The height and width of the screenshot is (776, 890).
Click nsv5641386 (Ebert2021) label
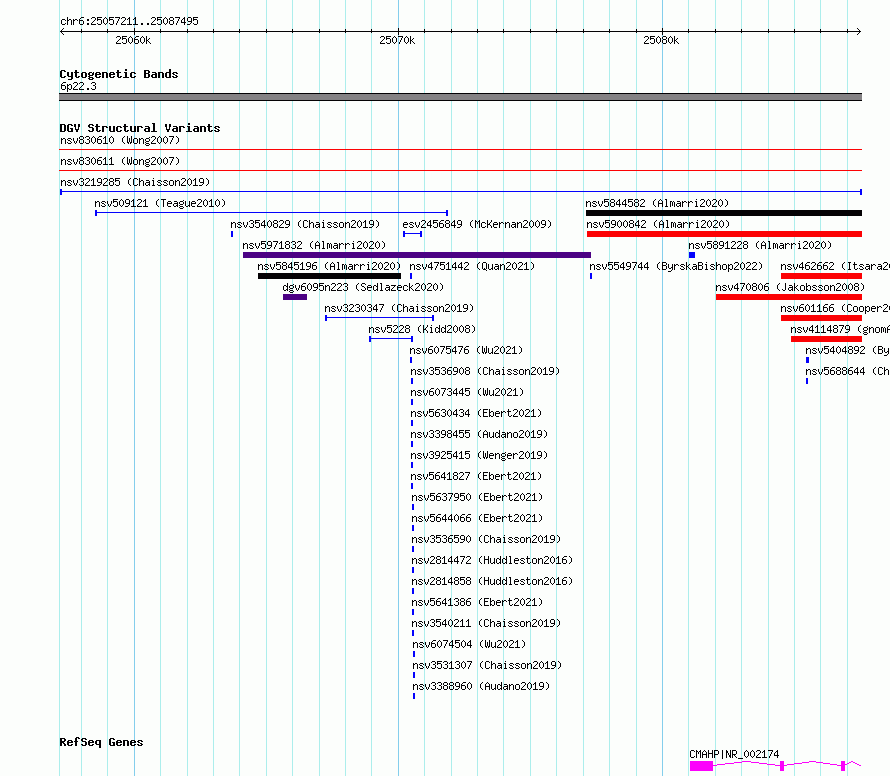[x=477, y=602]
